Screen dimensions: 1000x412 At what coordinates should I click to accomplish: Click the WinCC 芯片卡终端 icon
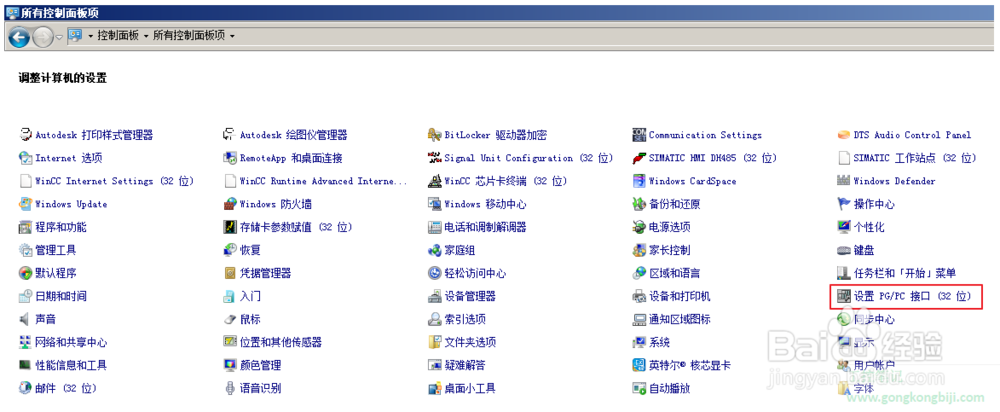click(x=434, y=181)
